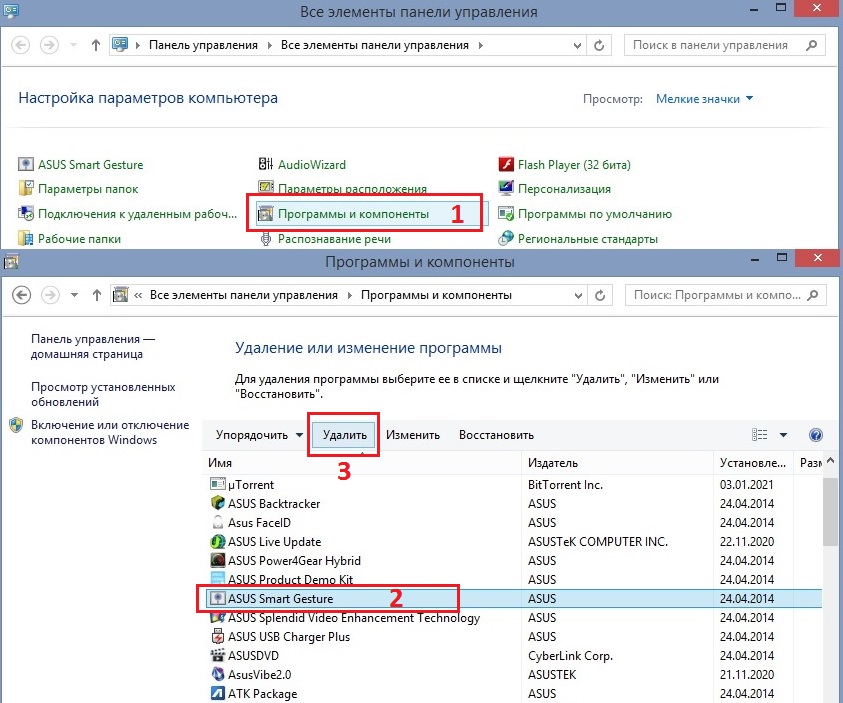The width and height of the screenshot is (843, 703).
Task: Click Восстановить button
Action: coord(496,435)
